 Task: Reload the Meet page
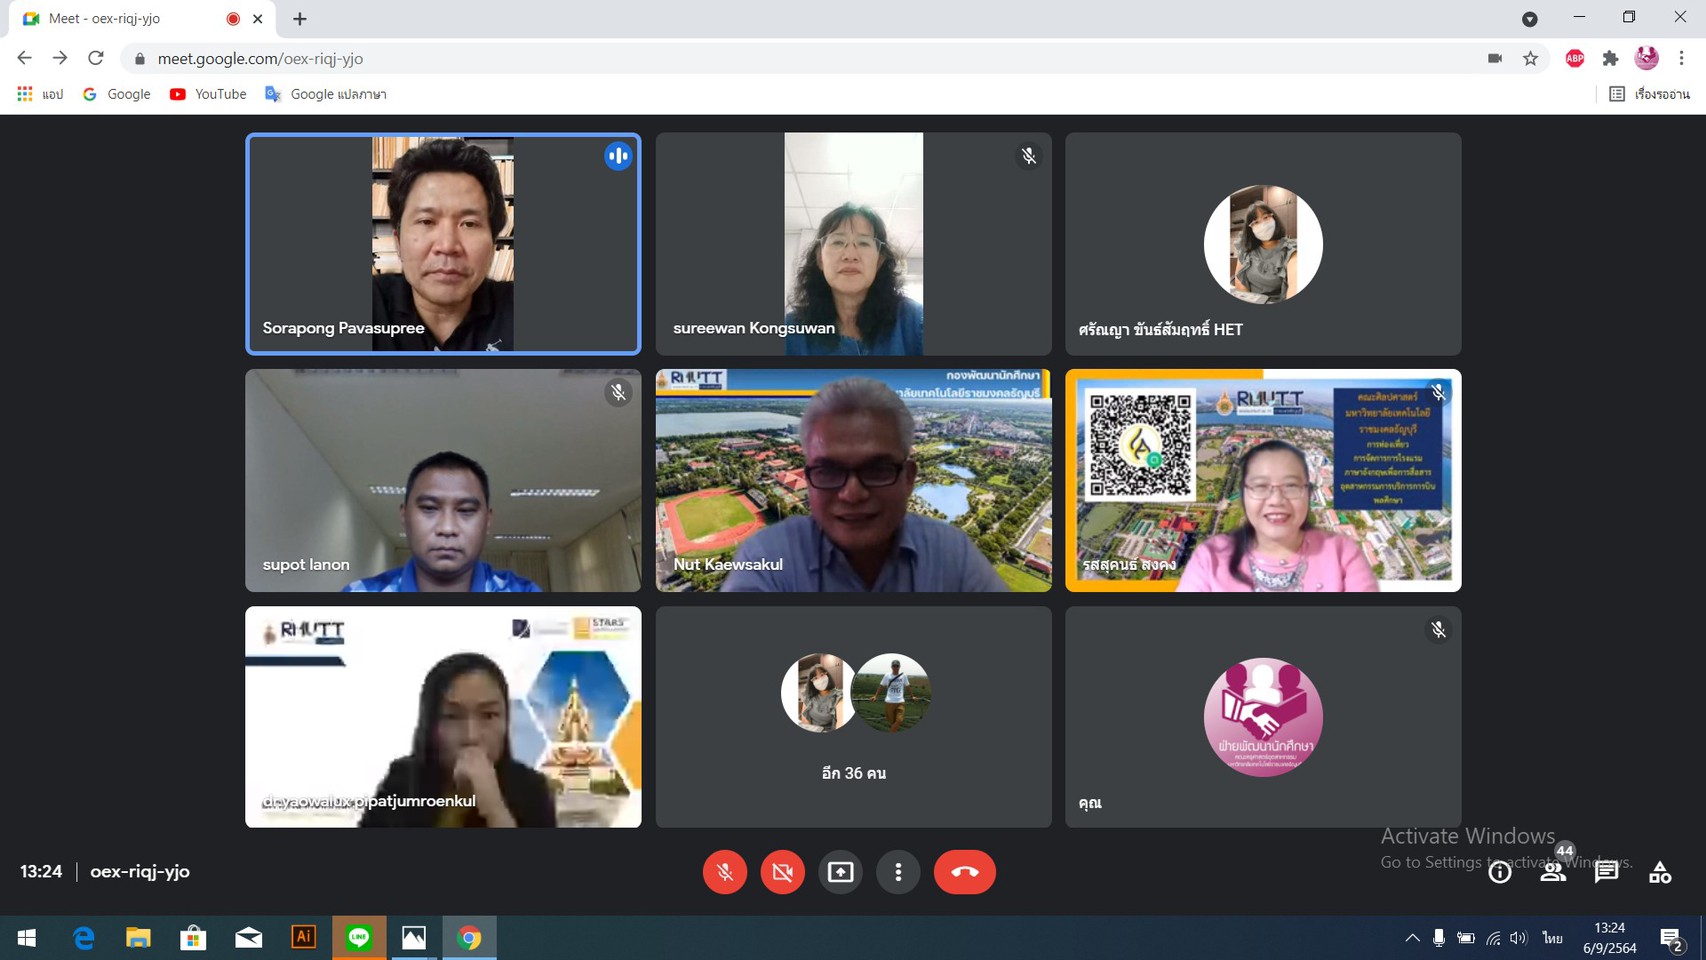point(96,58)
